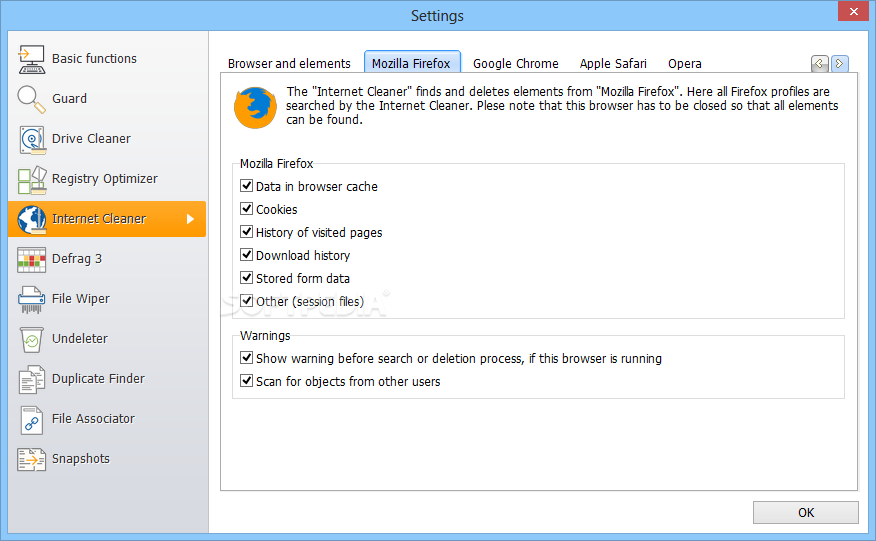Click the Basic functions computer icon
The width and height of the screenshot is (876, 541).
31,59
